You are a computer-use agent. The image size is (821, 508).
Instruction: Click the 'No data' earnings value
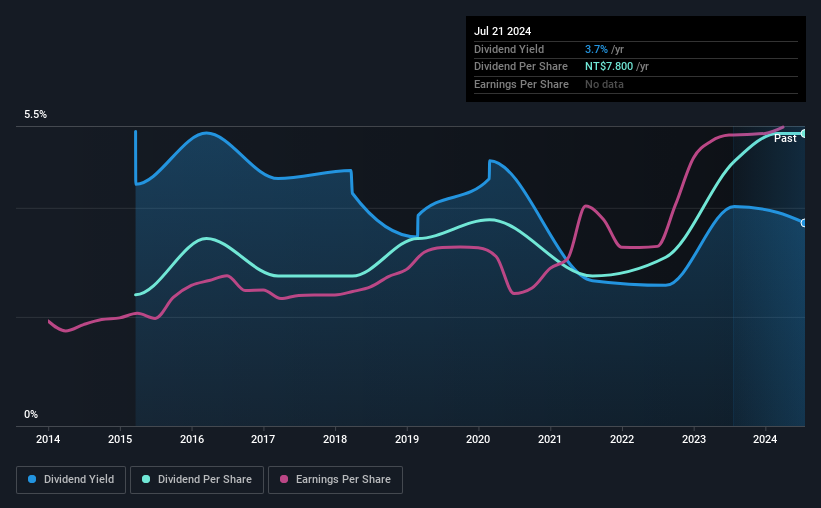[604, 84]
